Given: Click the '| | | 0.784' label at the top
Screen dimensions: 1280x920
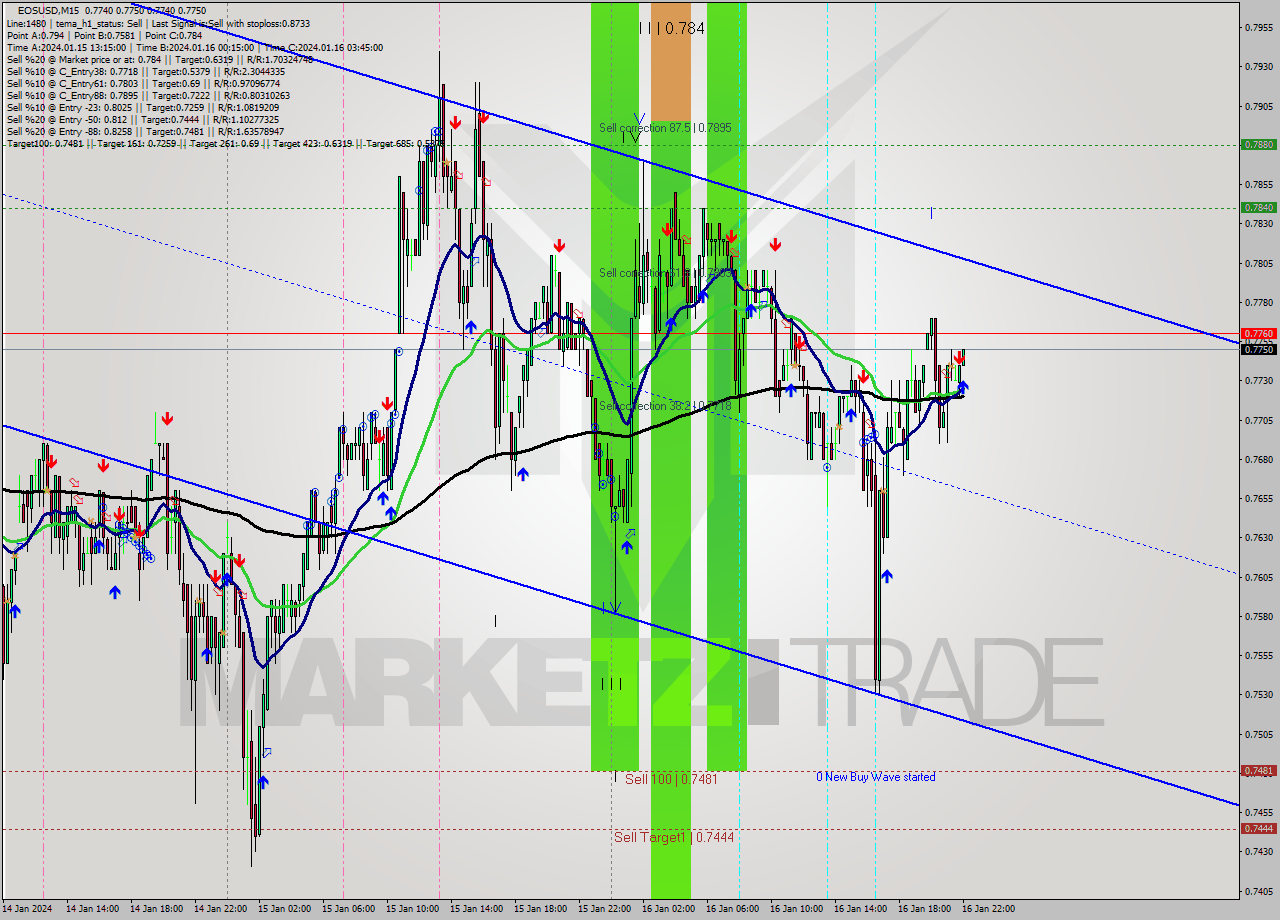Looking at the screenshot, I should click(672, 29).
